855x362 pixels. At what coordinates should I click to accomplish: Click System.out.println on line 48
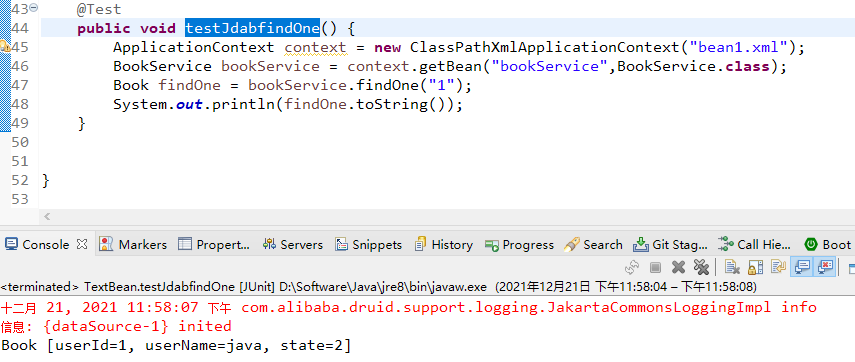[x=194, y=105]
